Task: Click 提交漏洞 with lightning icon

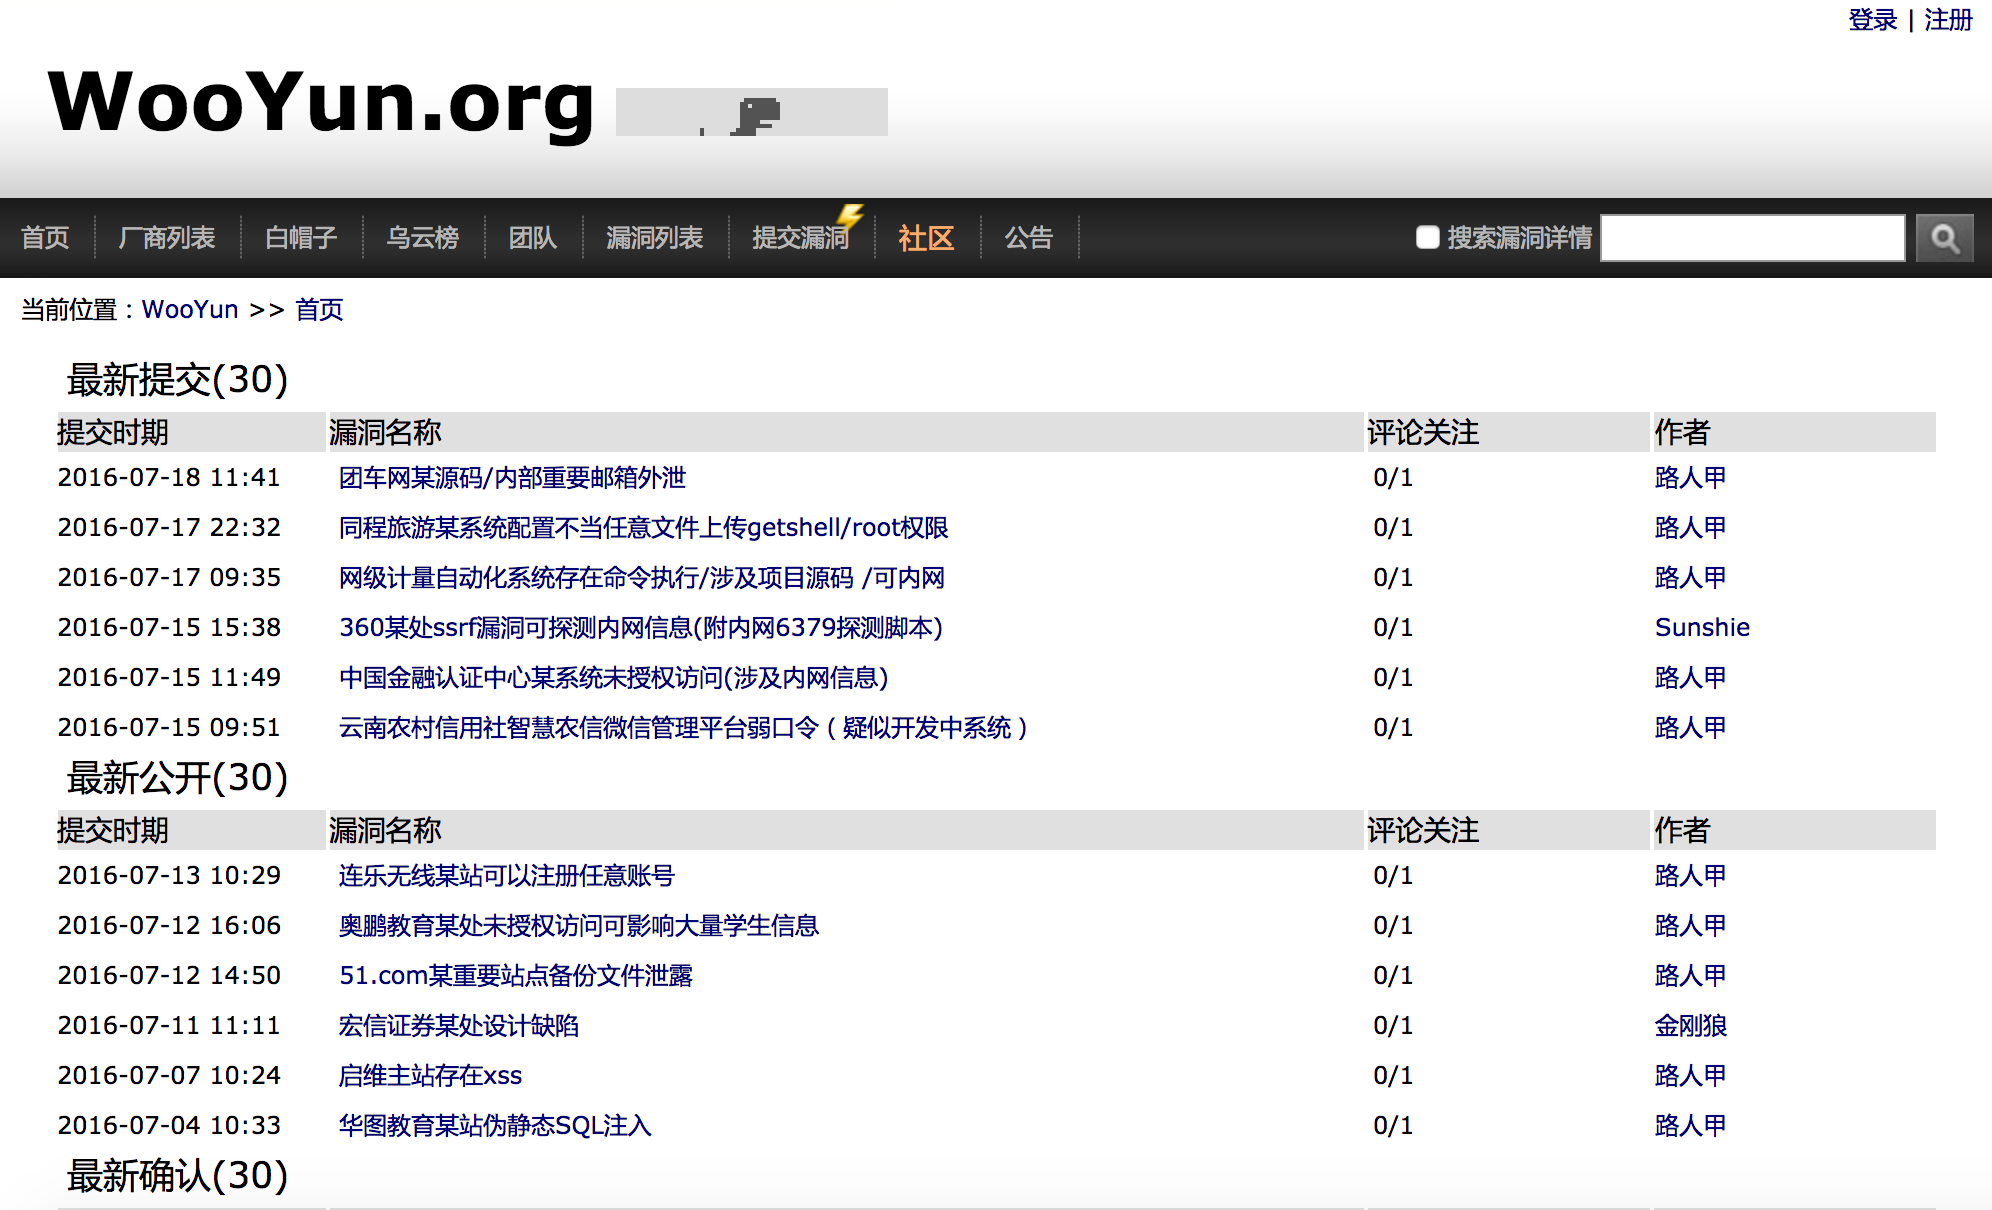Action: (801, 238)
